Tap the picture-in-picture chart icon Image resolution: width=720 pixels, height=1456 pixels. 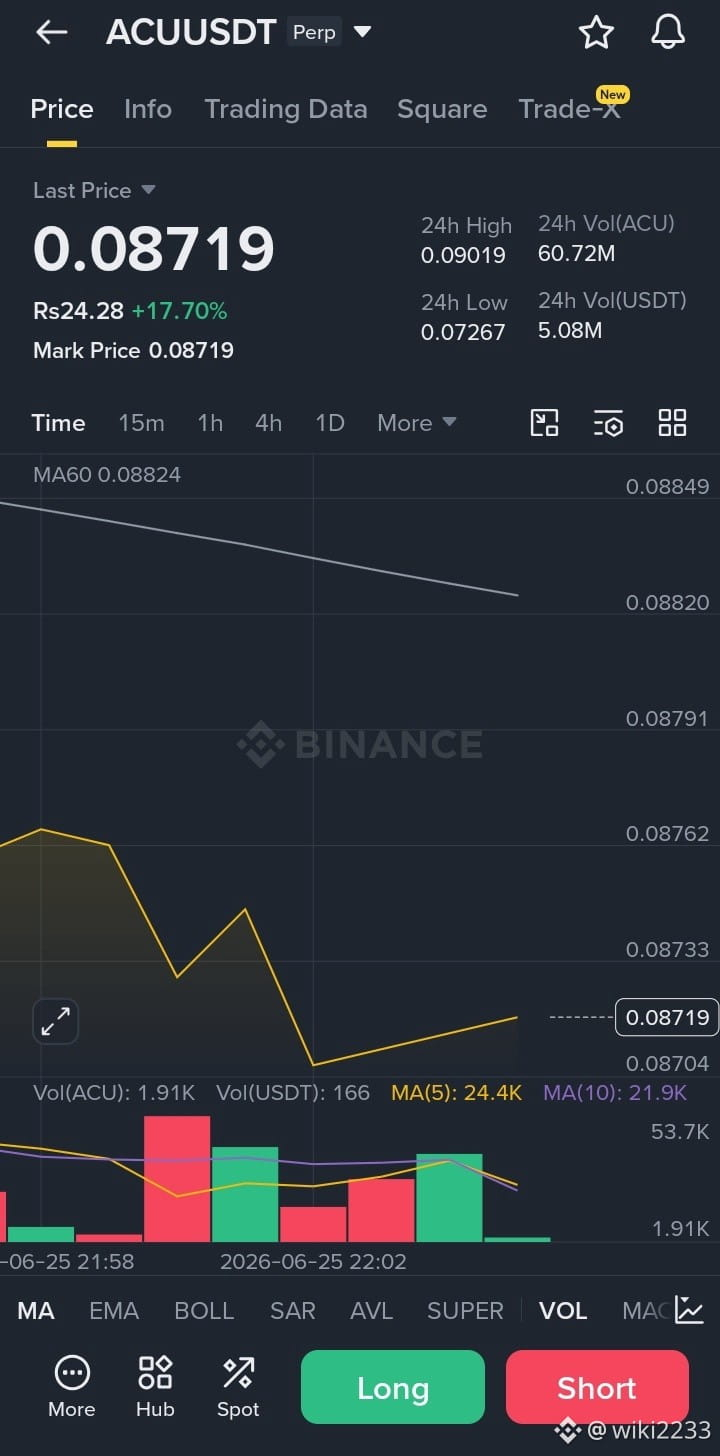(544, 423)
